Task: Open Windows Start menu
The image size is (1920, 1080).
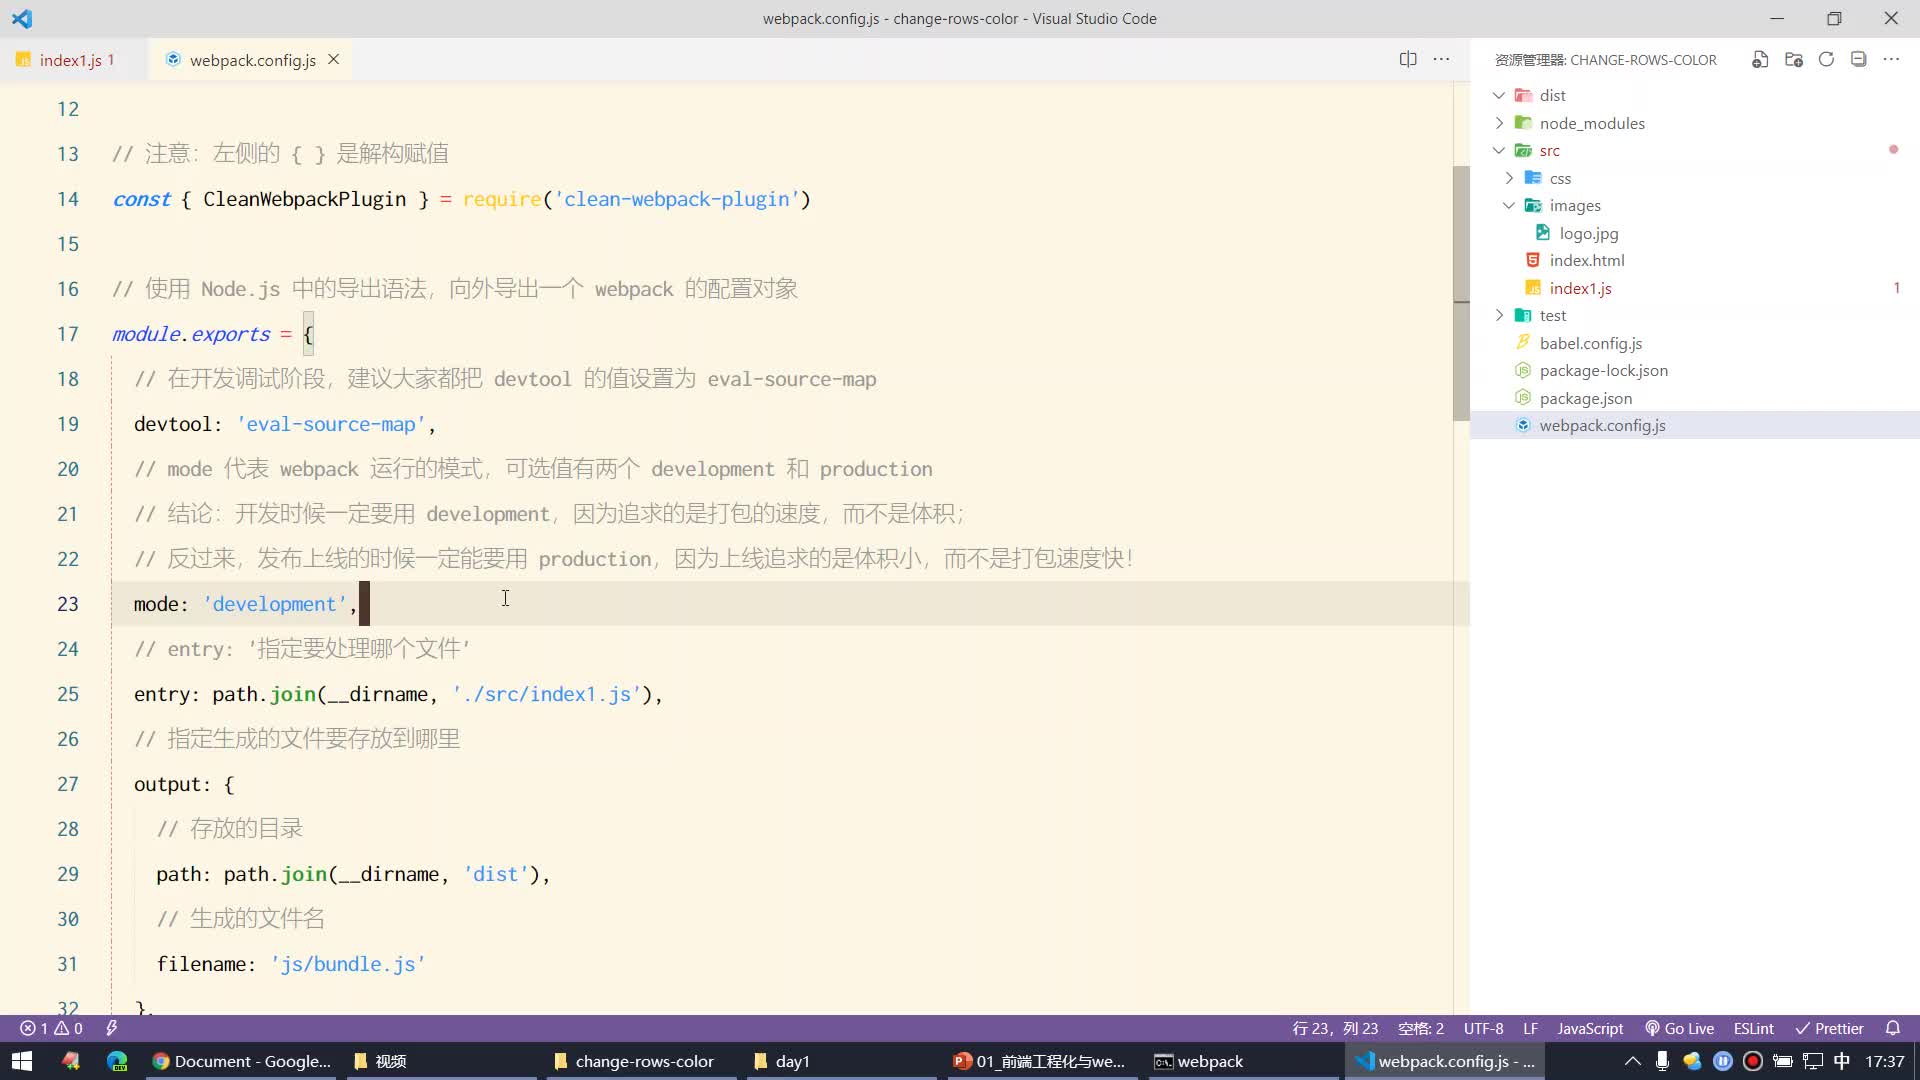Action: click(x=22, y=1061)
